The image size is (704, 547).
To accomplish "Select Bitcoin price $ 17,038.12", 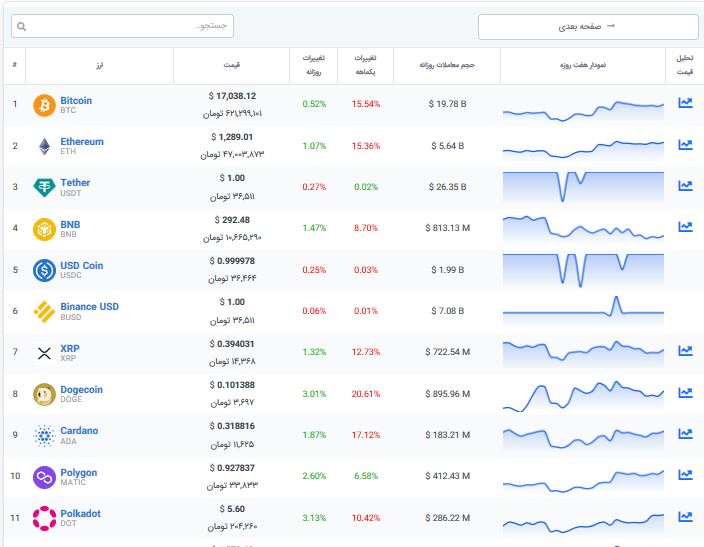I will (232, 96).
